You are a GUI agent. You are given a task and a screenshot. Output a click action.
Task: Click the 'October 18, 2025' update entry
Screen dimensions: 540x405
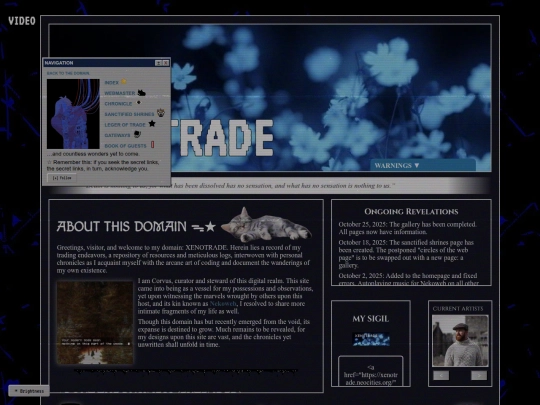click(x=406, y=254)
